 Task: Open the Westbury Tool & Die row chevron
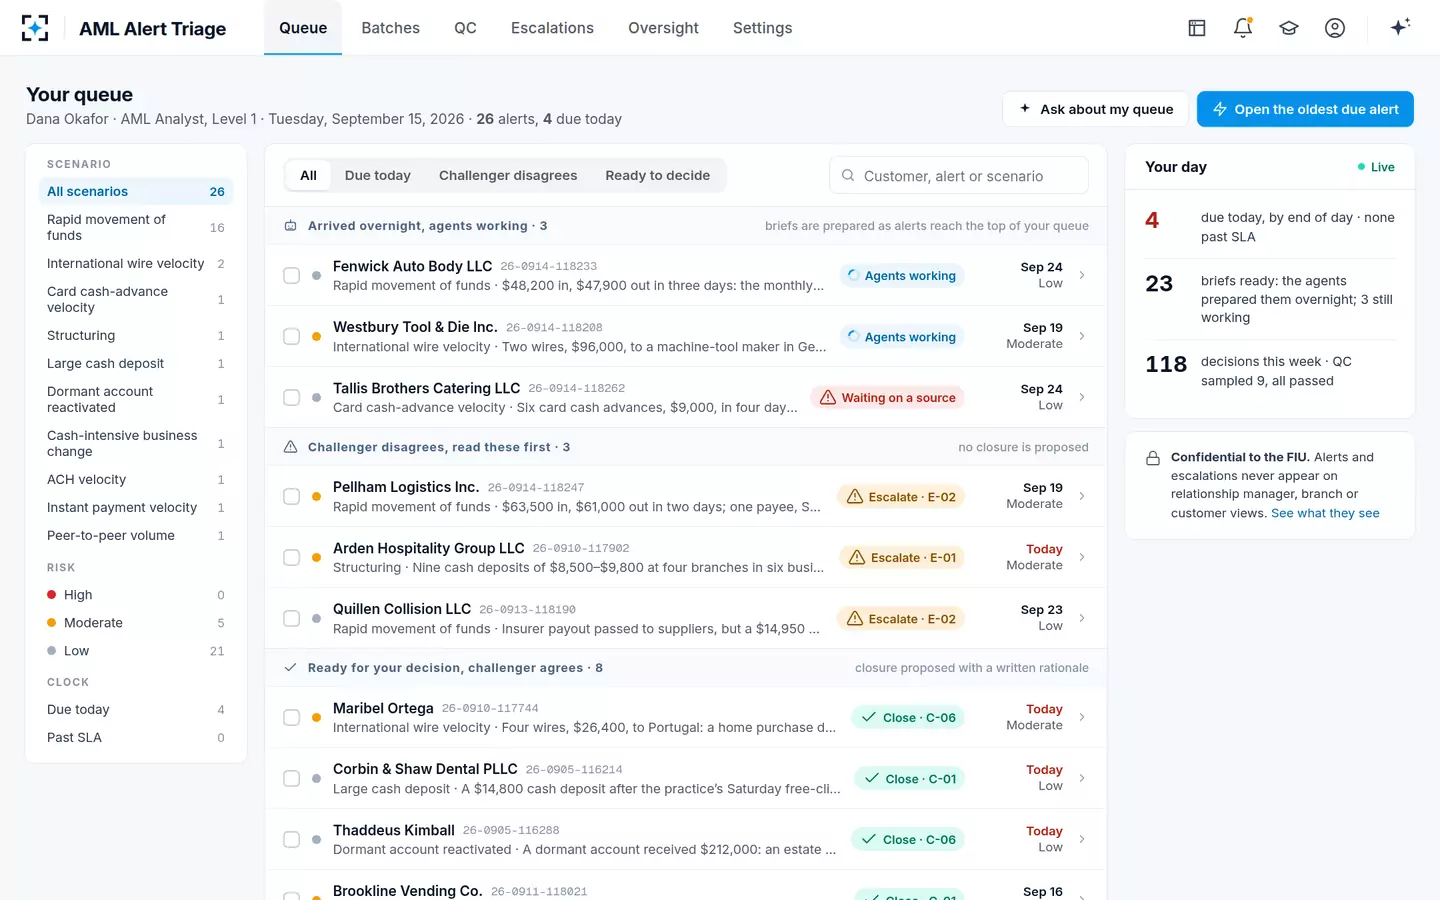coord(1082,336)
